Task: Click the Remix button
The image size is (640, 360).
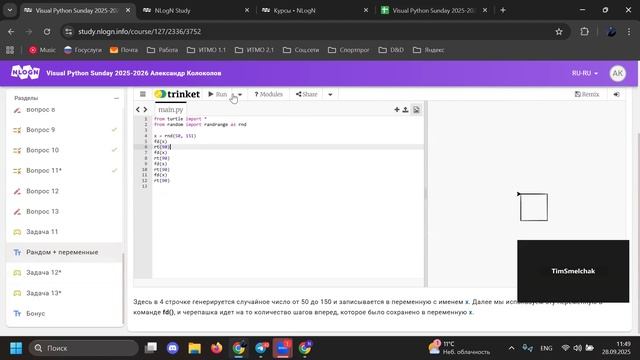Action: click(x=587, y=94)
